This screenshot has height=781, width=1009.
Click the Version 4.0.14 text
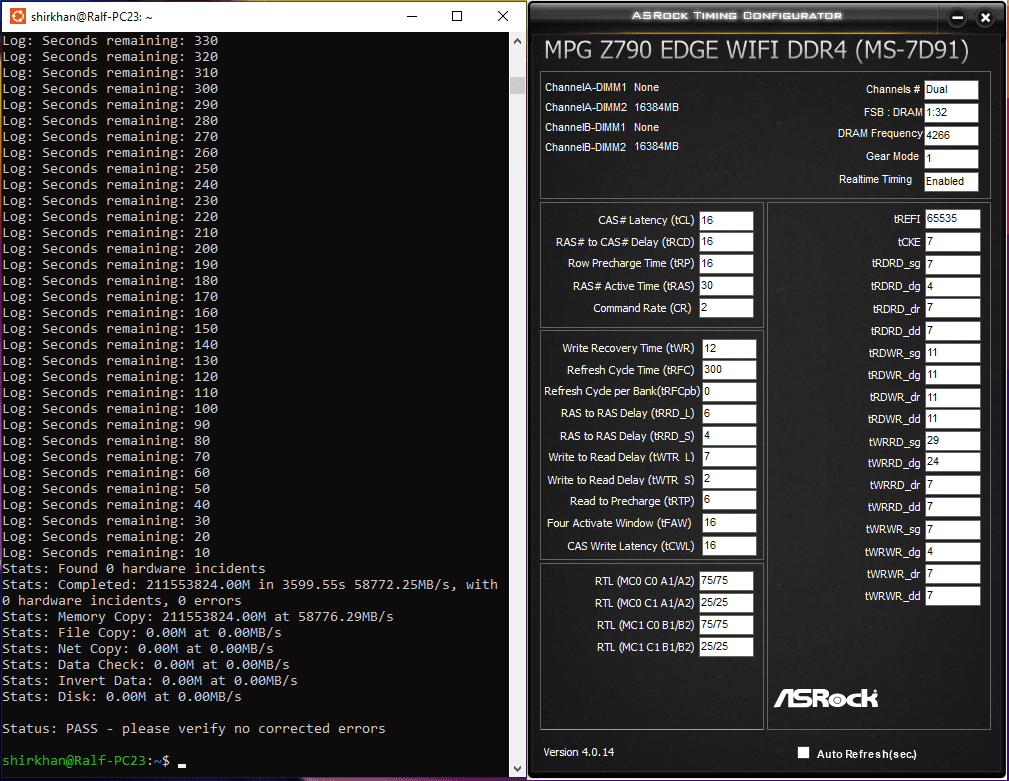[579, 752]
